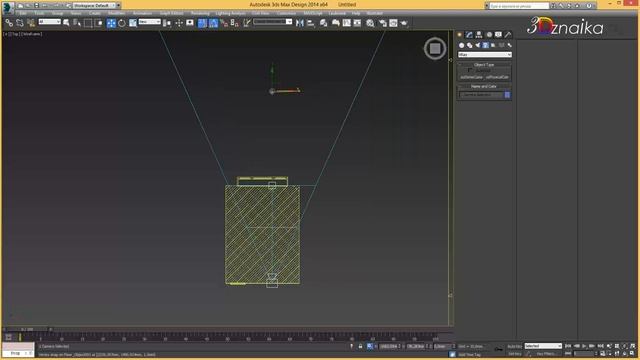The width and height of the screenshot is (640, 360).
Task: Toggle the Angle Snap button
Action: 213,23
